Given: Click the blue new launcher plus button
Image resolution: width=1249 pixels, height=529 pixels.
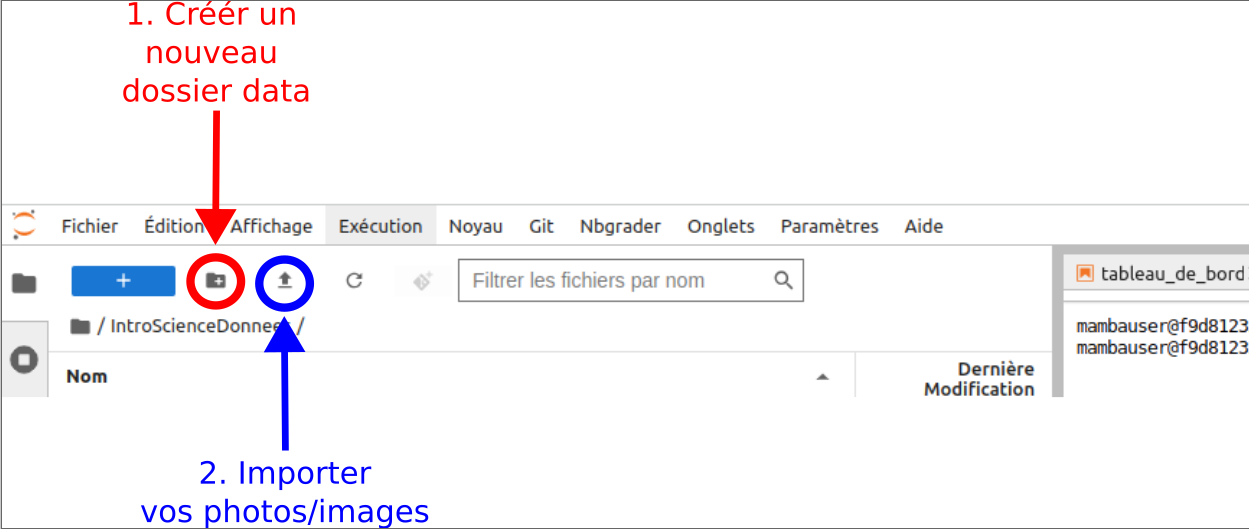Looking at the screenshot, I should click(x=123, y=281).
